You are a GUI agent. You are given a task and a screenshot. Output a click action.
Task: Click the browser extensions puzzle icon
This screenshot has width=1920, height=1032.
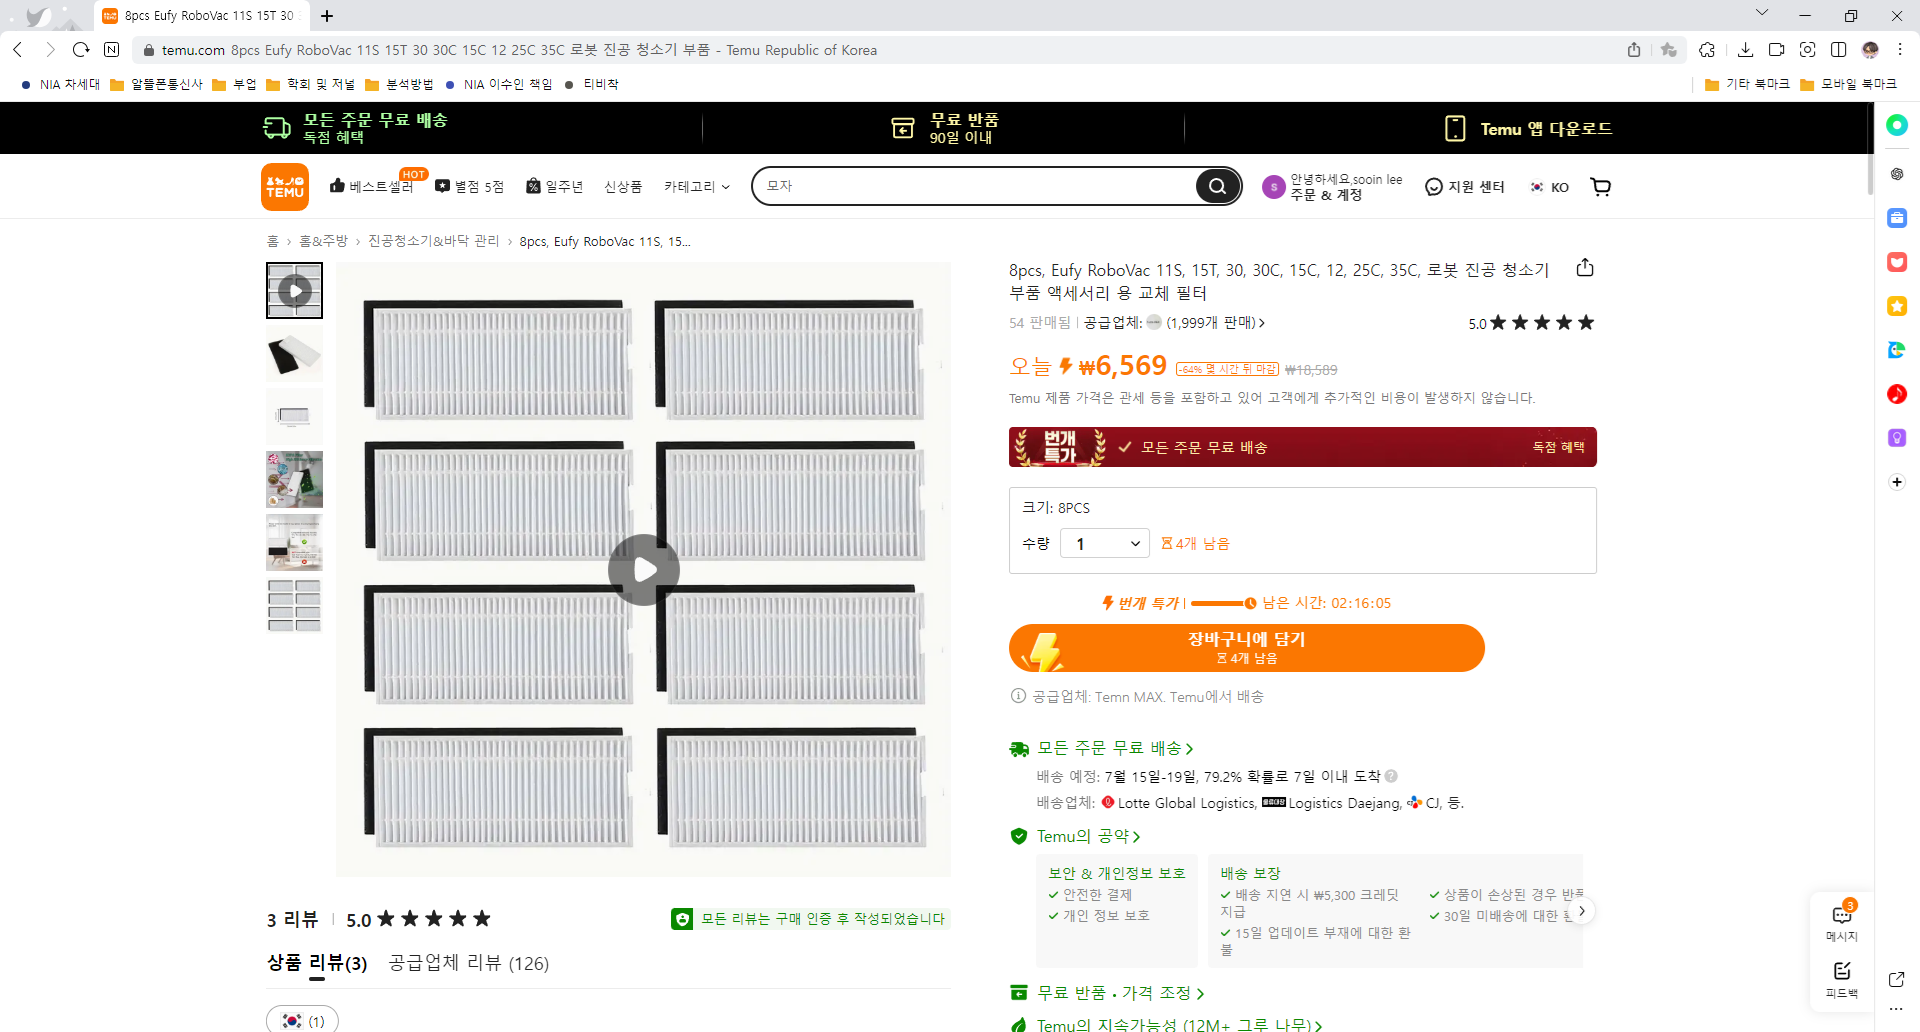1707,50
